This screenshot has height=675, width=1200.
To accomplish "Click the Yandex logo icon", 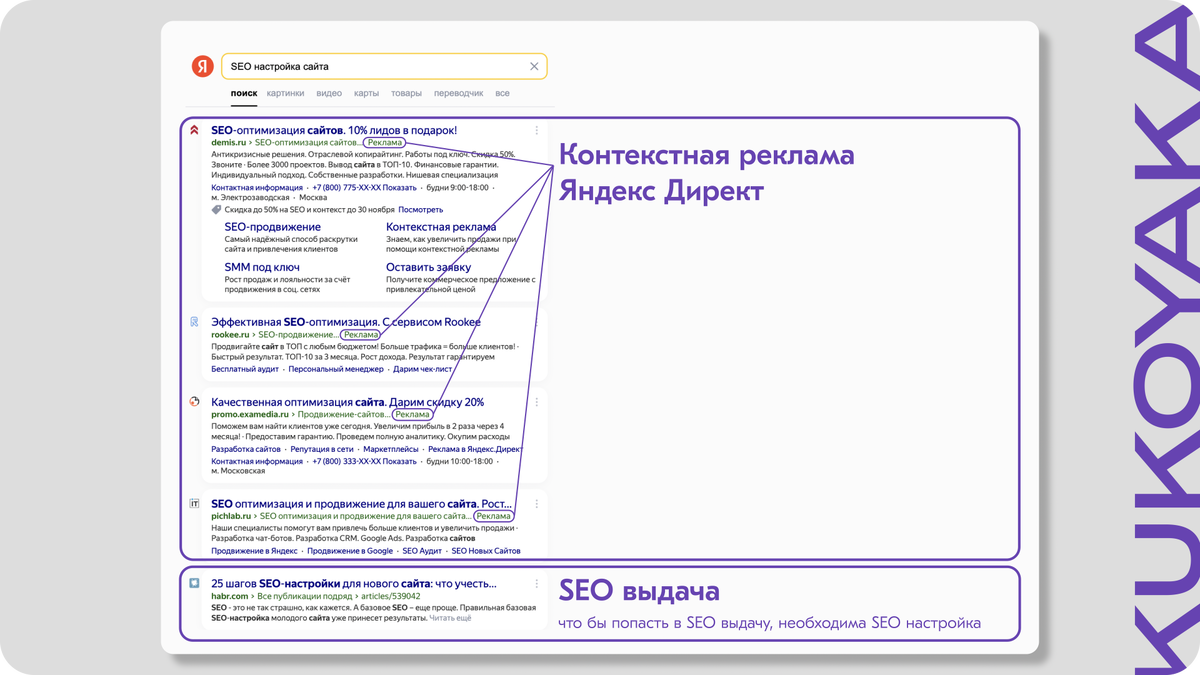I will pos(203,66).
